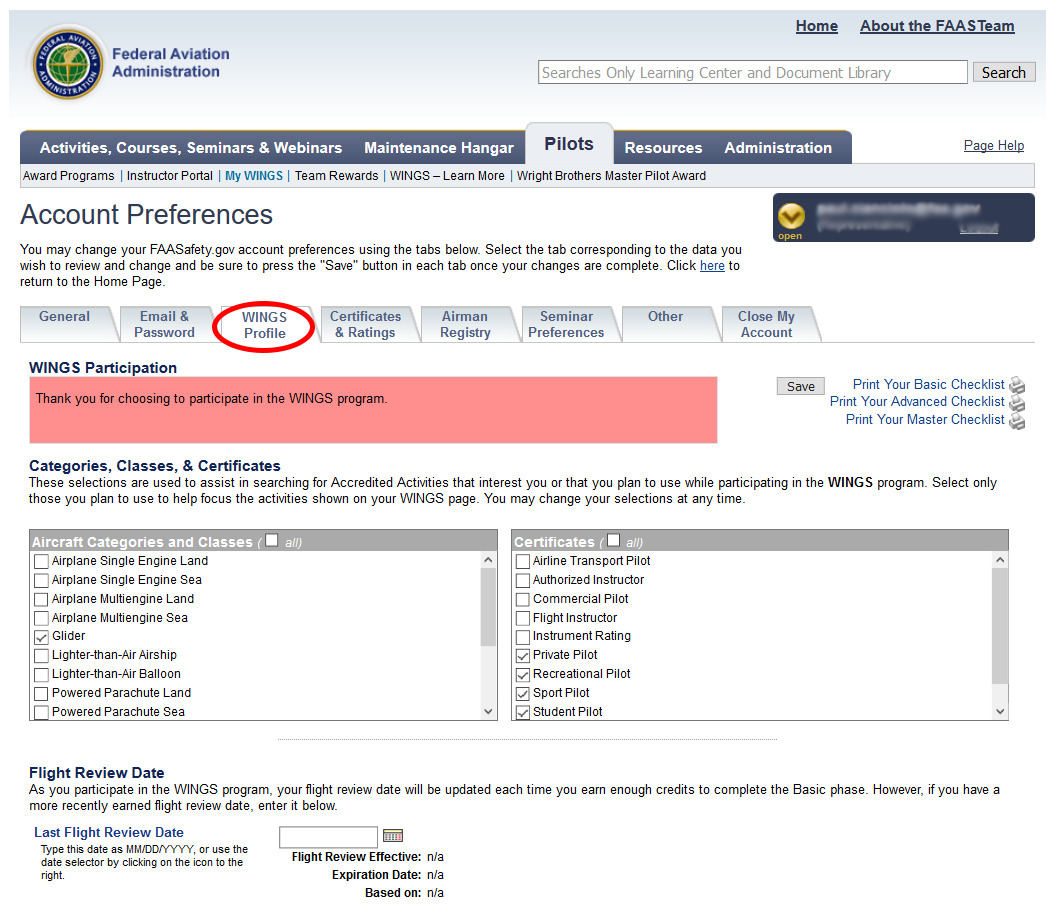Check Airplane Multiengine Land

coord(41,599)
